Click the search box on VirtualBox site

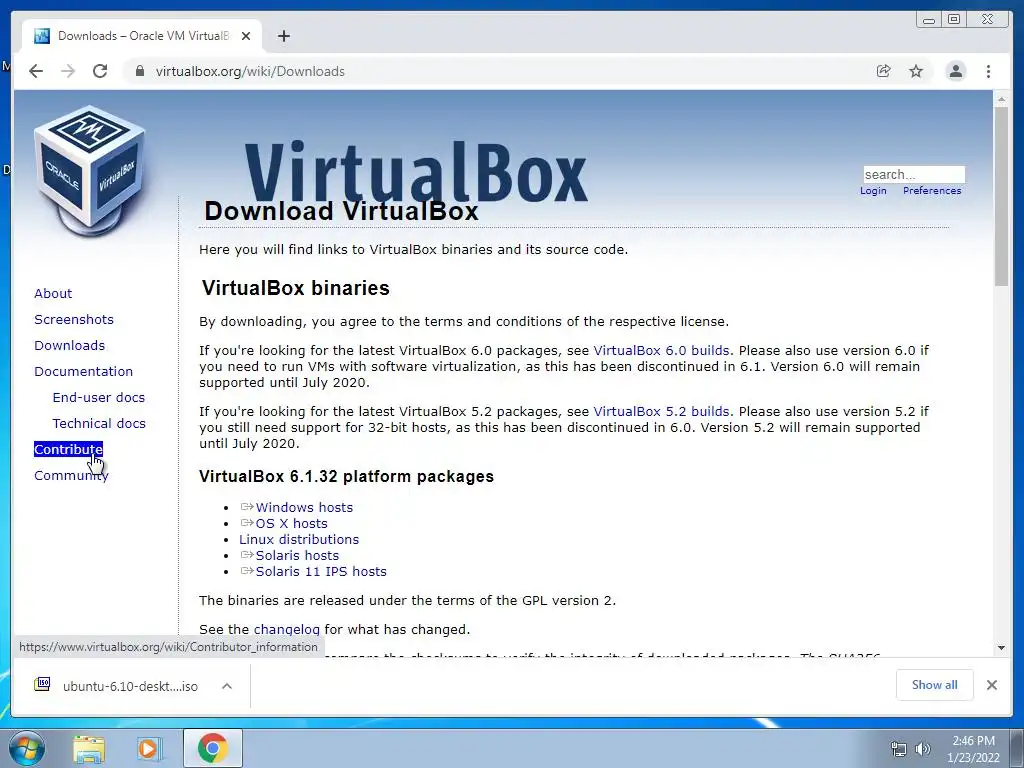click(914, 174)
